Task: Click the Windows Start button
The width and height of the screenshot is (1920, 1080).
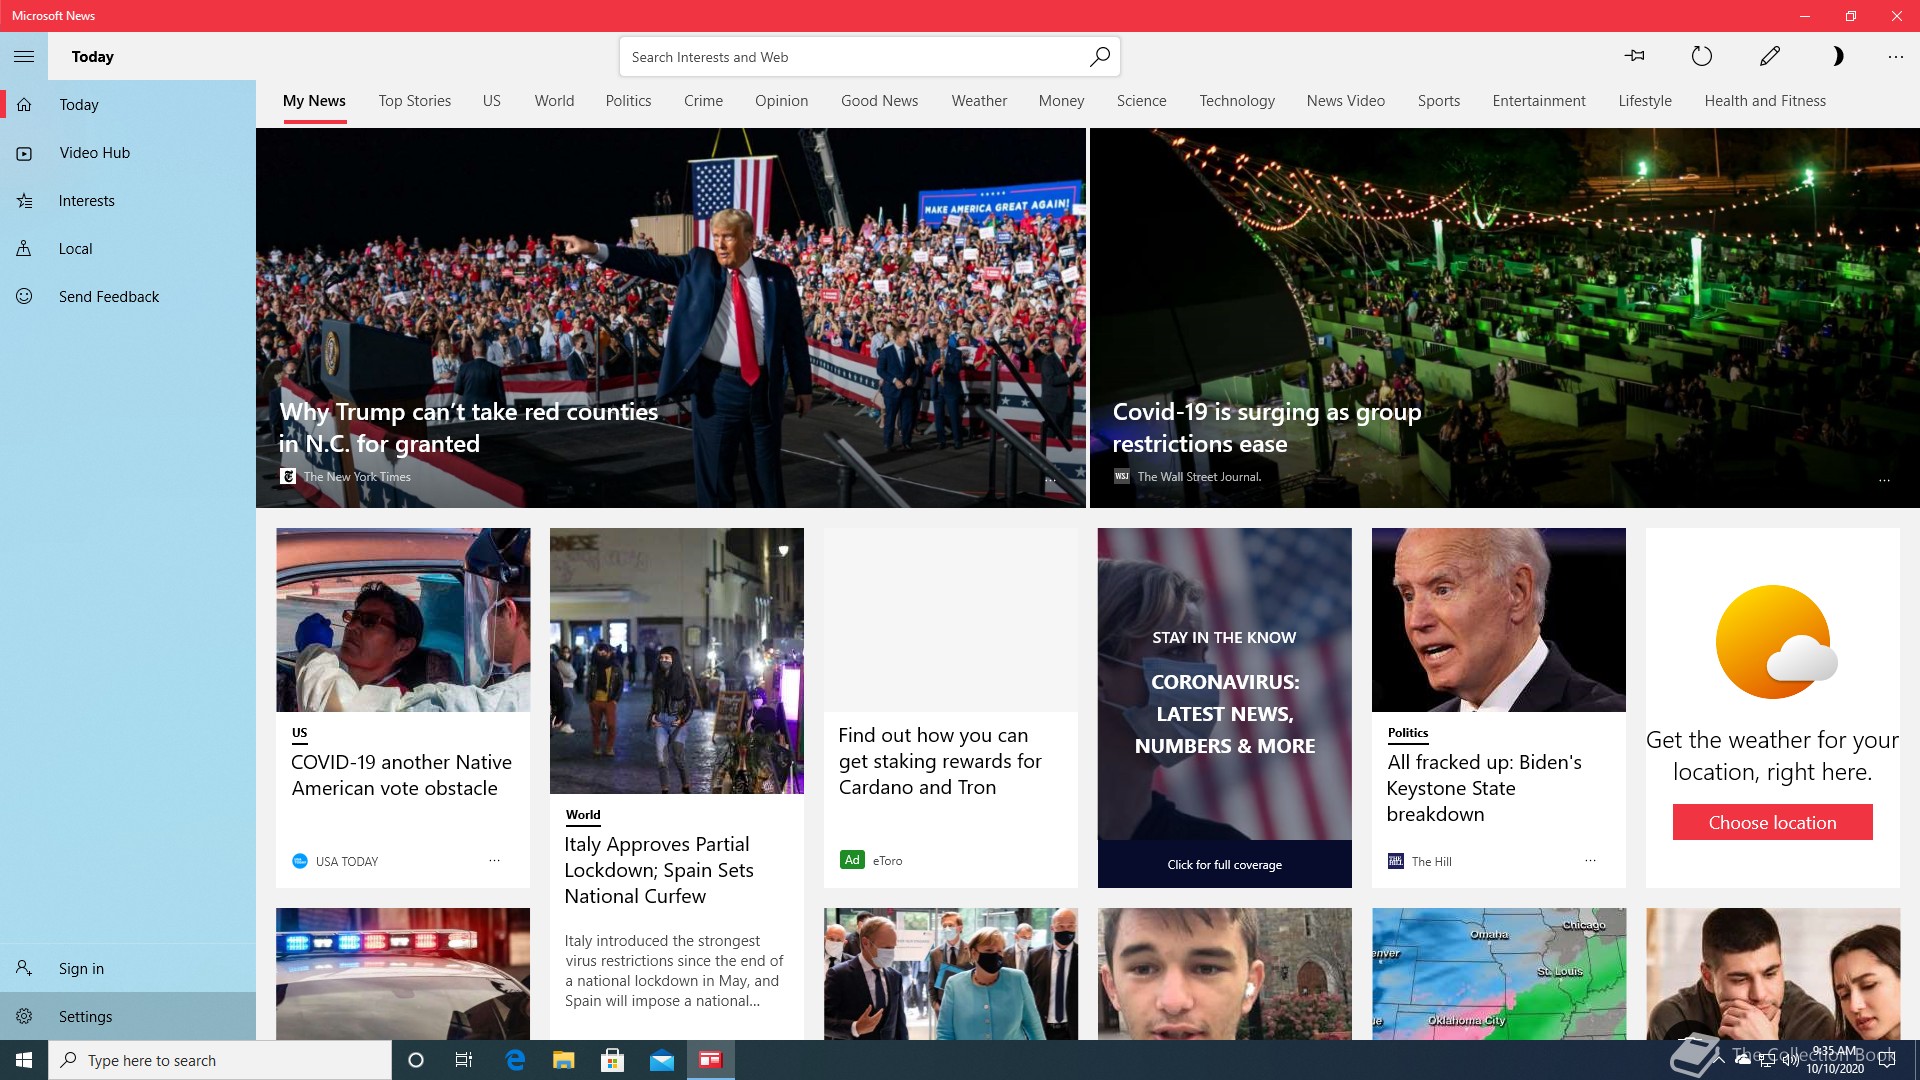Action: (24, 1060)
